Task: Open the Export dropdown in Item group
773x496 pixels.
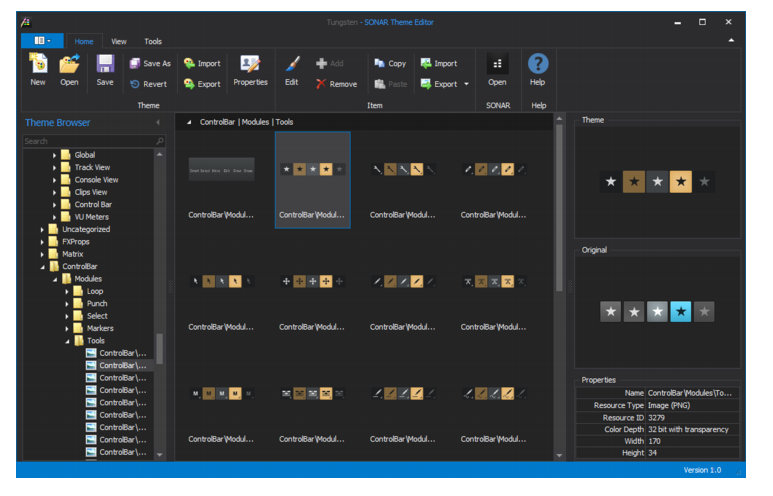Action: (x=466, y=84)
